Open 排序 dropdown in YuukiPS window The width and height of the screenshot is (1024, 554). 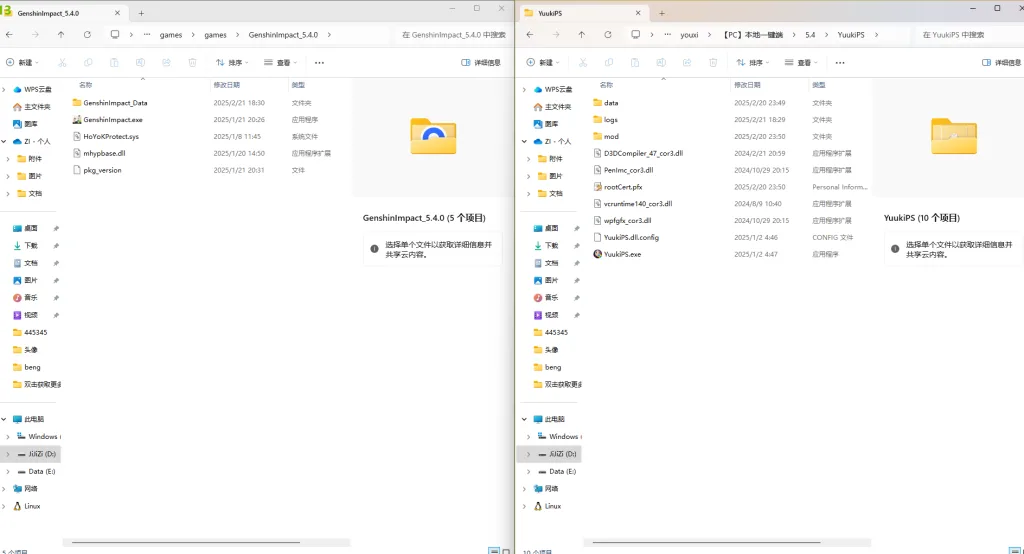(752, 63)
